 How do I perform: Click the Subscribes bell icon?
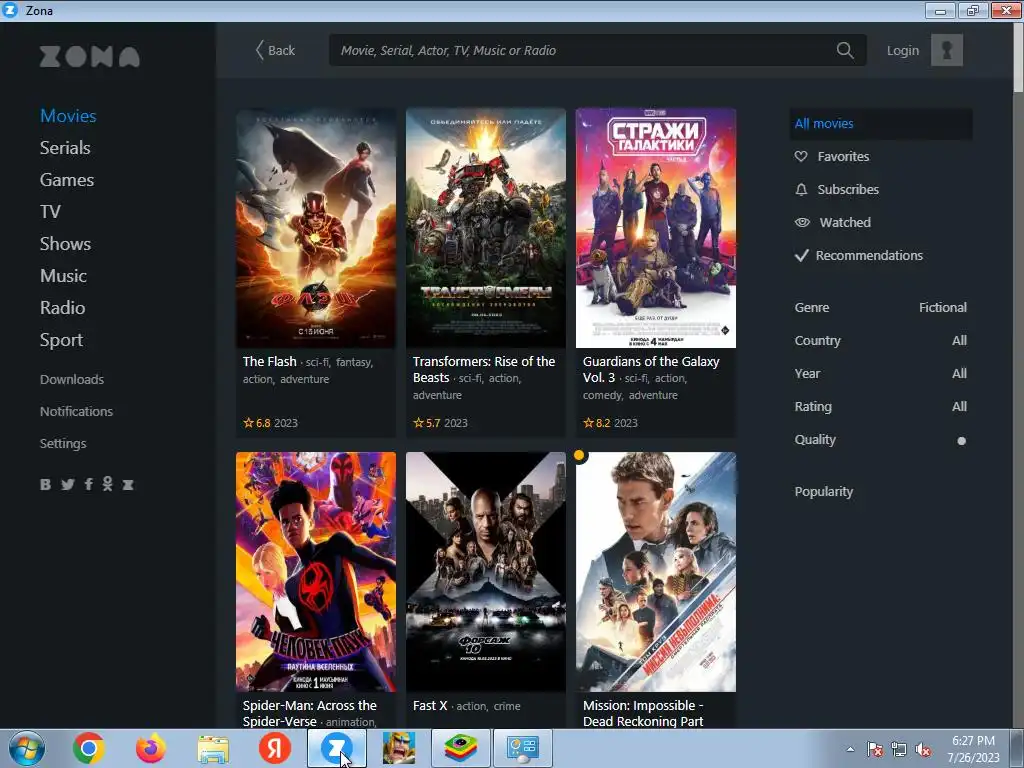[x=801, y=189]
